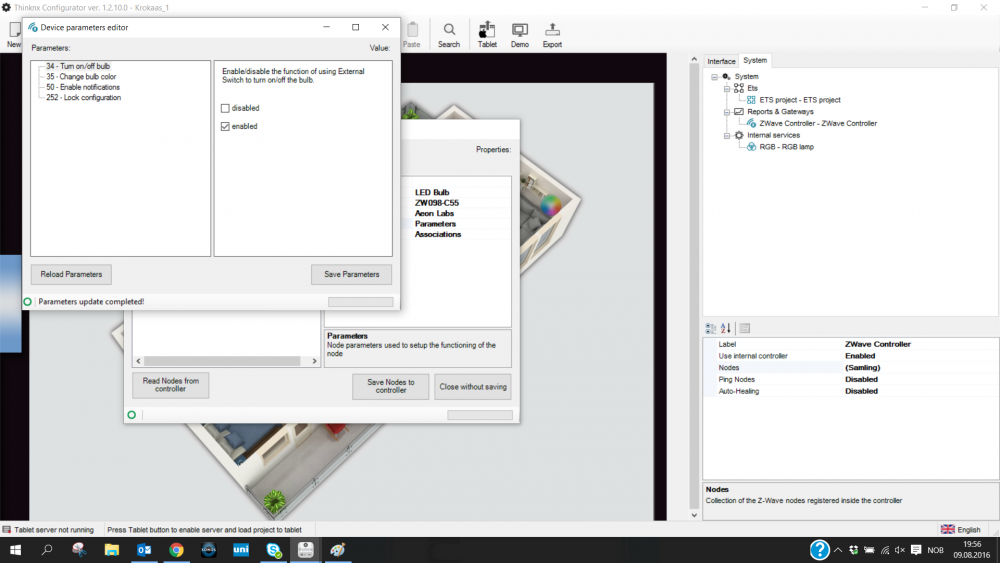
Task: Click the Save Parameters button
Action: click(351, 274)
